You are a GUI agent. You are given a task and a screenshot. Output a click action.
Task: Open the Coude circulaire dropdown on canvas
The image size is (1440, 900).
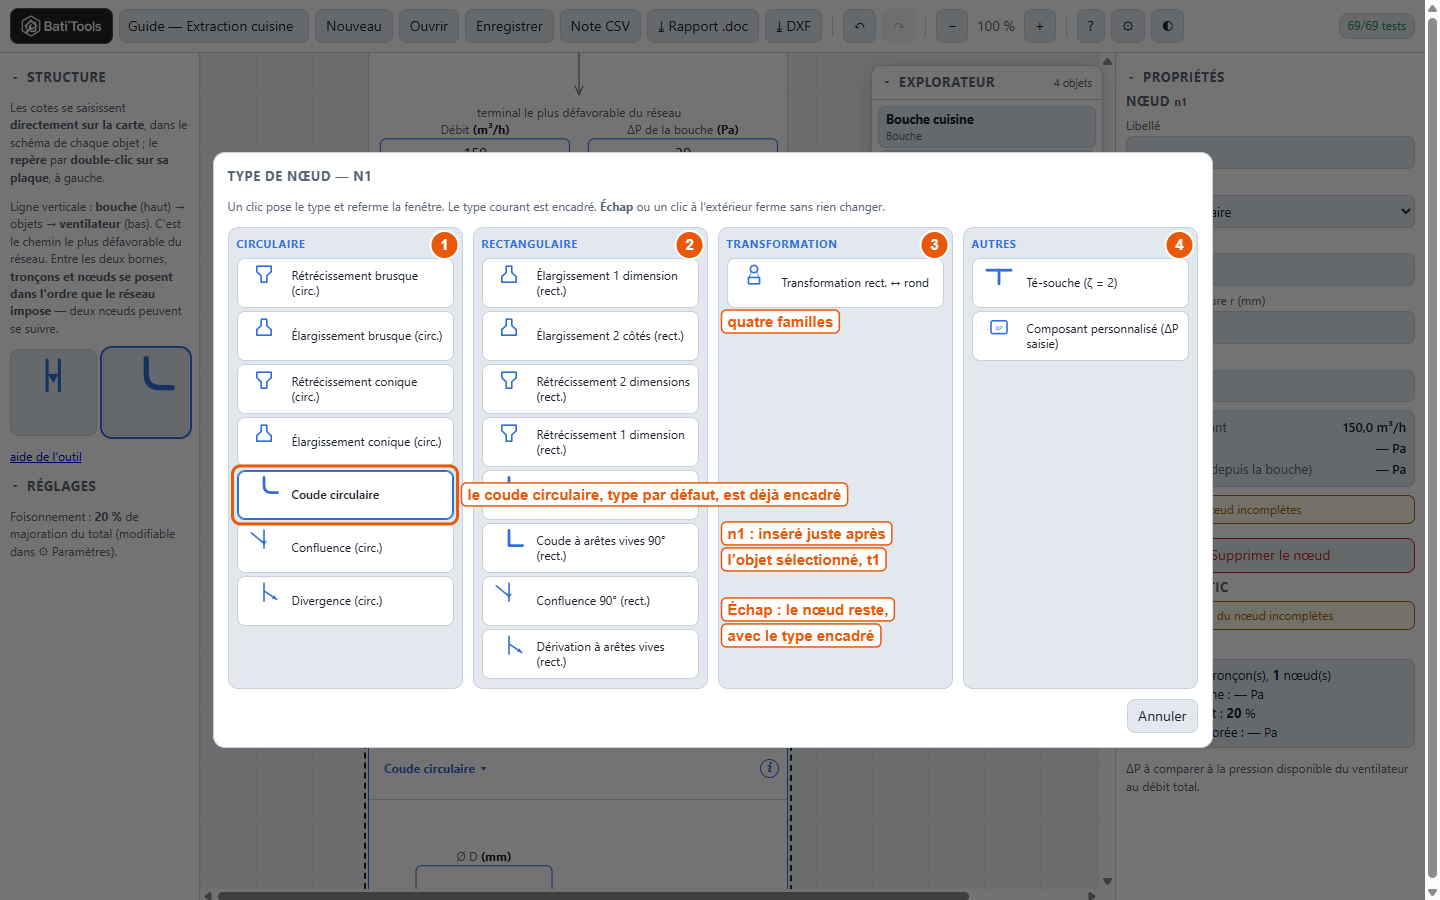tap(435, 769)
